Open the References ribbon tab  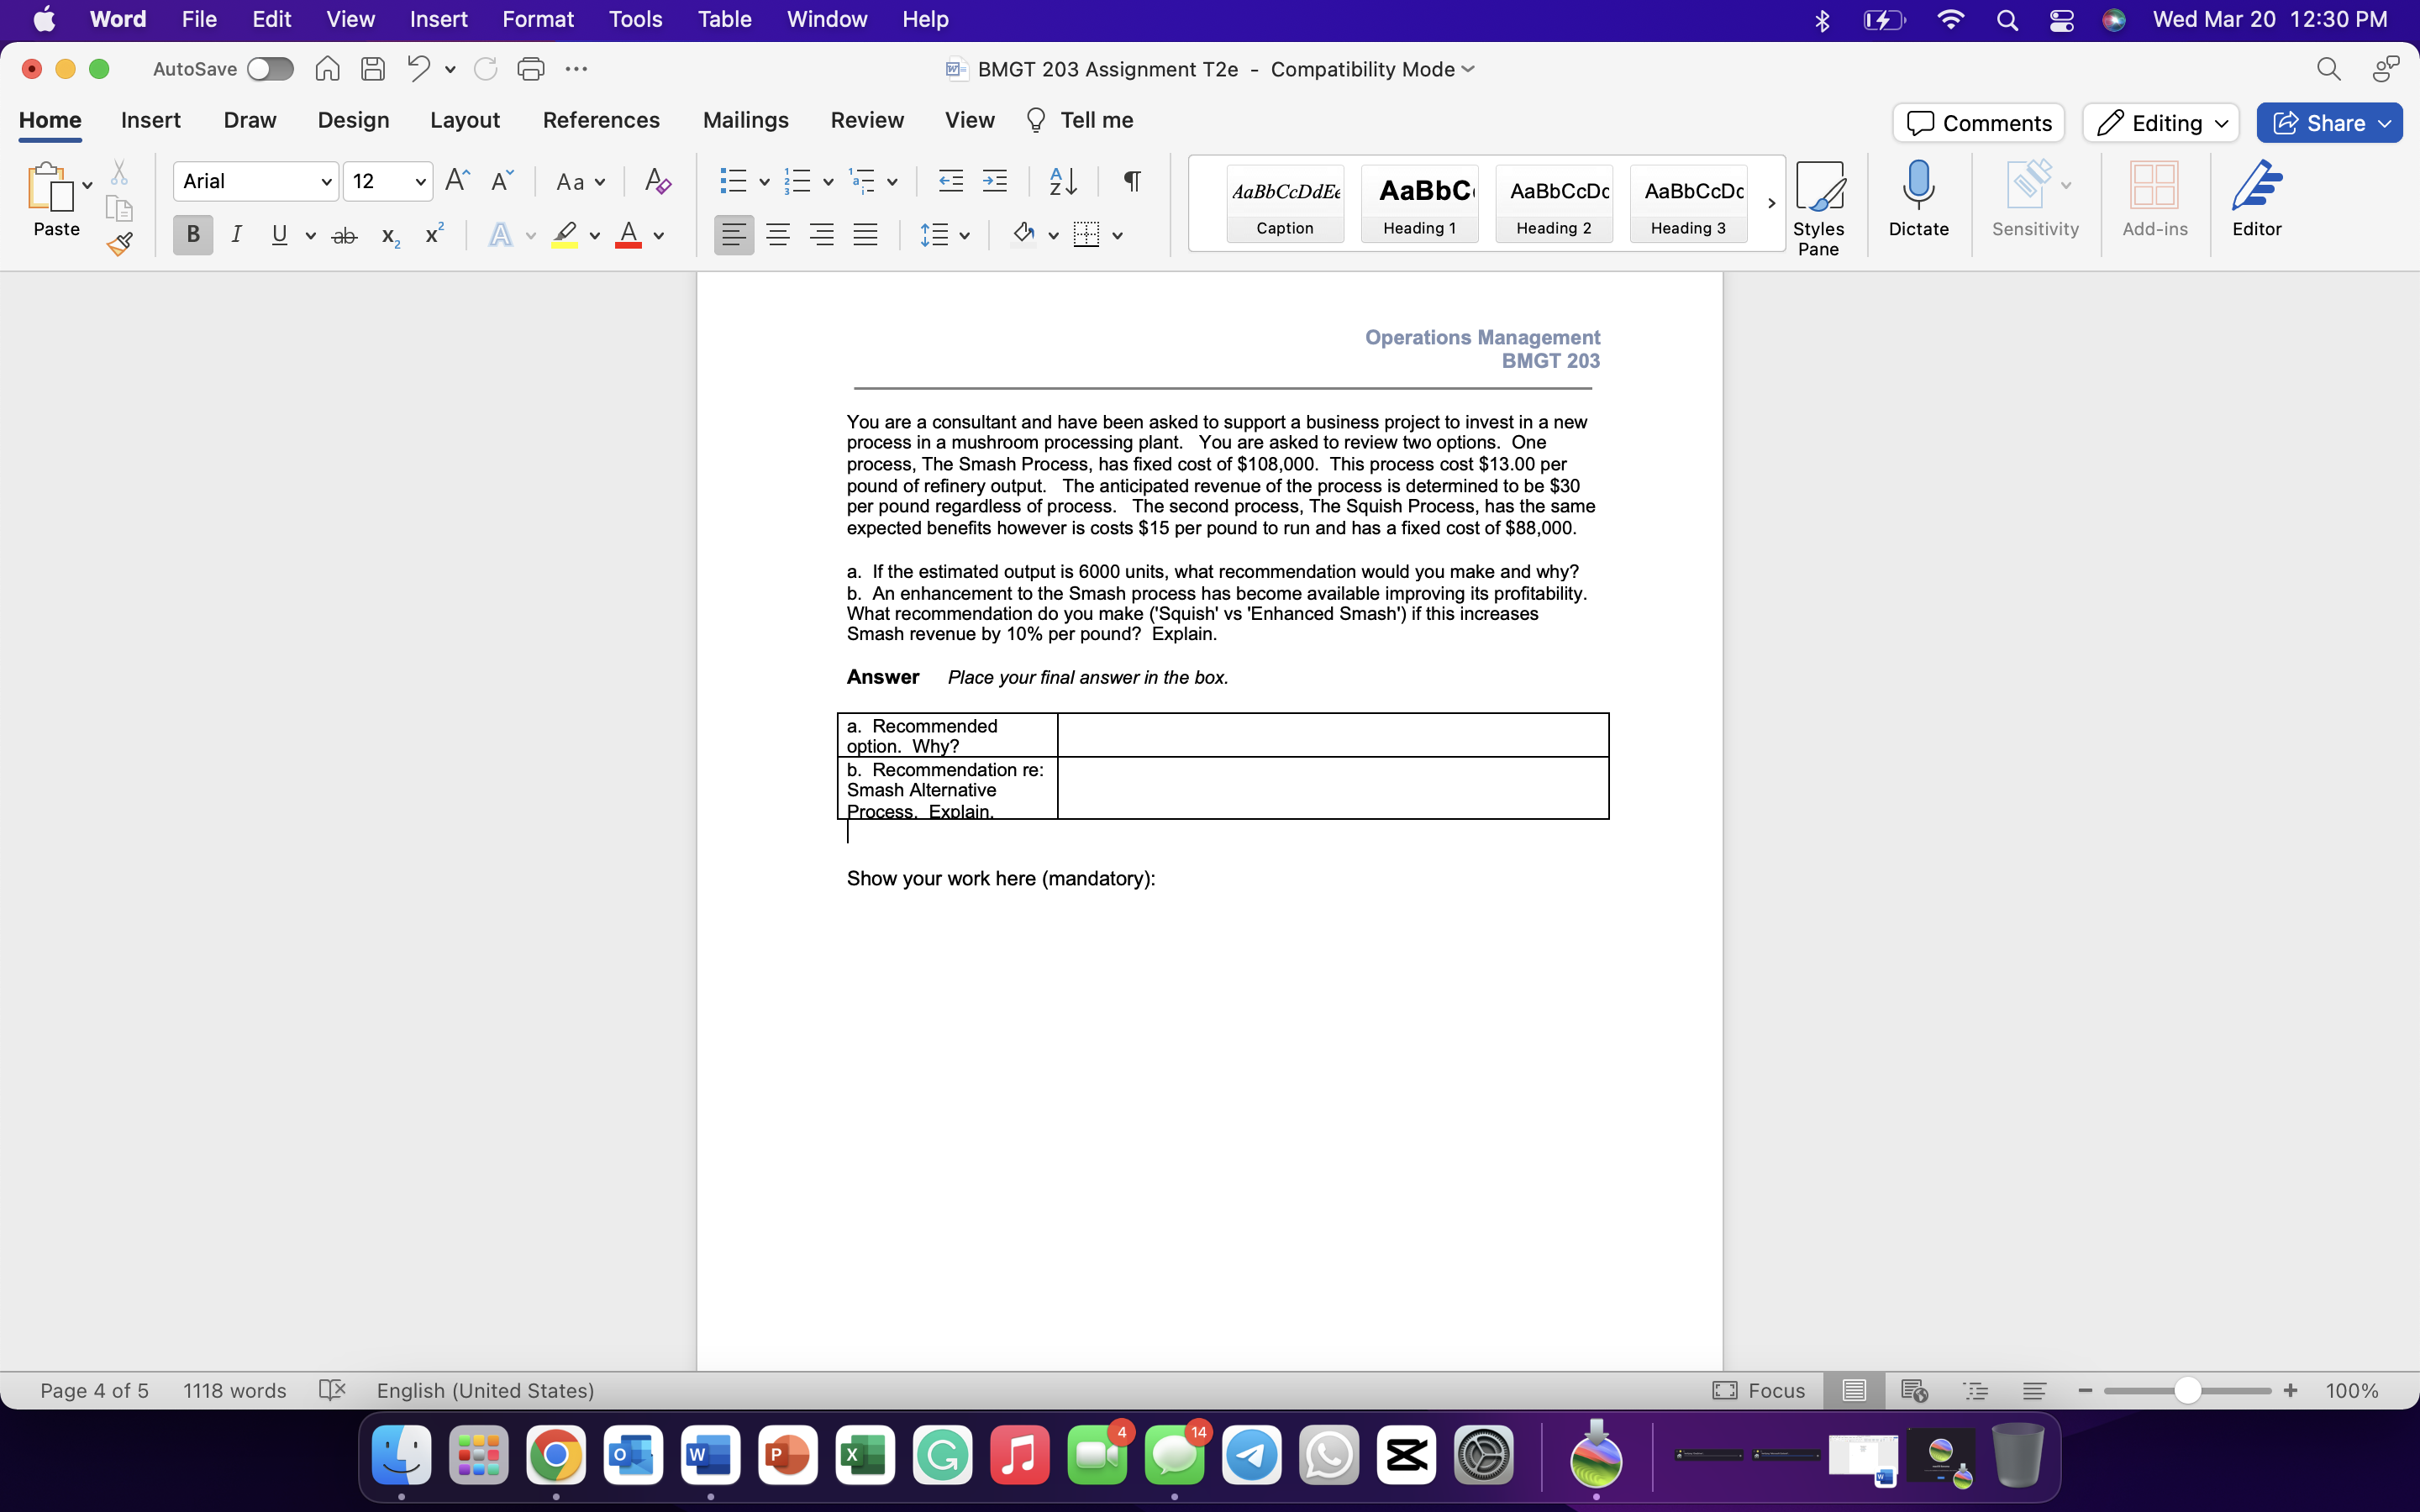click(x=601, y=120)
